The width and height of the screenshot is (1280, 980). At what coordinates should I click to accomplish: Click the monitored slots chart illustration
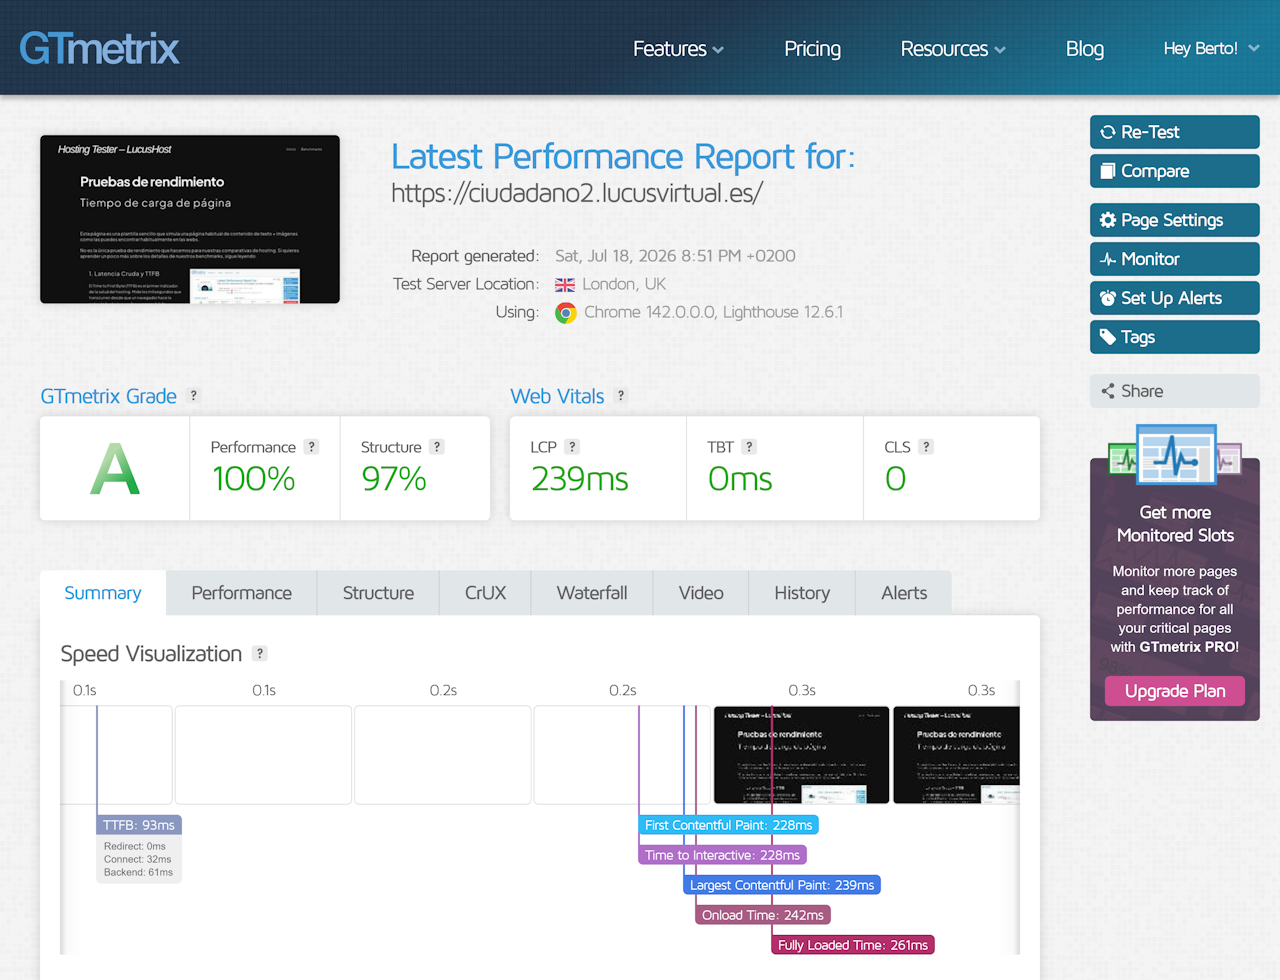[x=1175, y=456]
